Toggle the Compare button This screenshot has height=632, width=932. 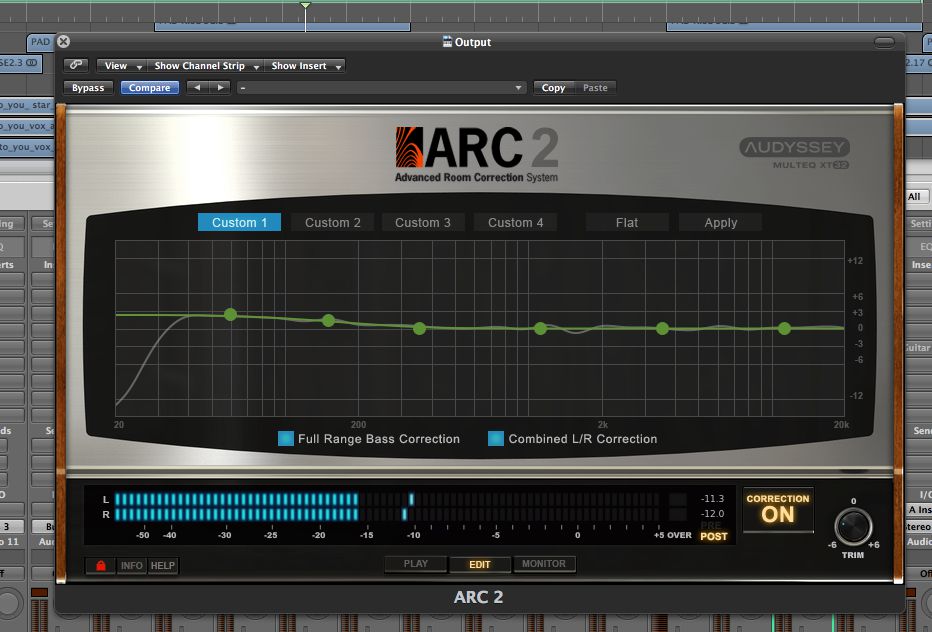tap(149, 87)
